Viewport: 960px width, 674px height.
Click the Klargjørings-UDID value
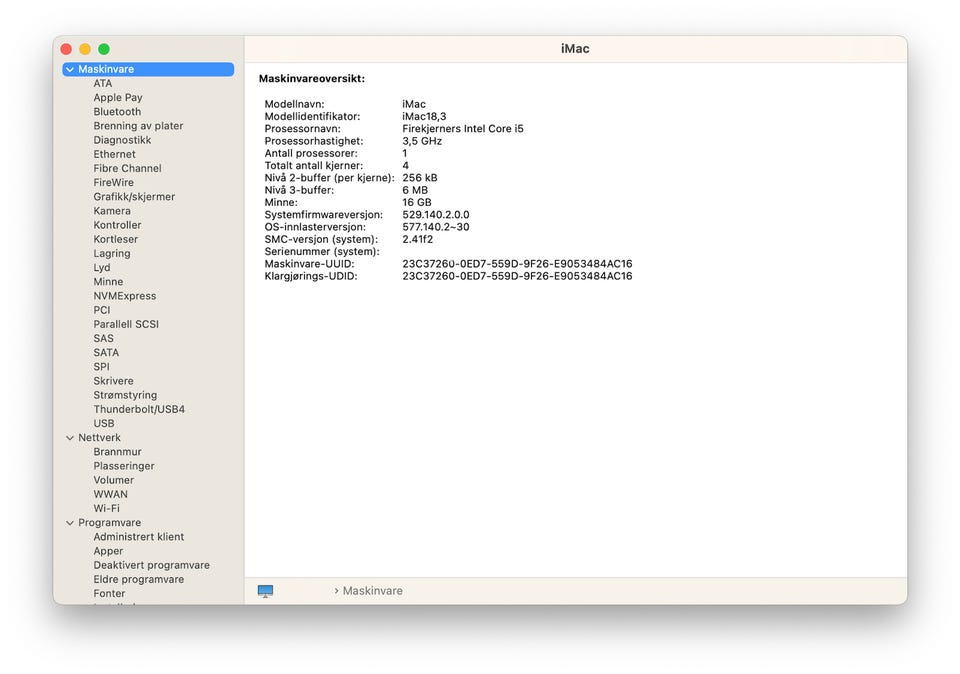pyautogui.click(x=517, y=276)
